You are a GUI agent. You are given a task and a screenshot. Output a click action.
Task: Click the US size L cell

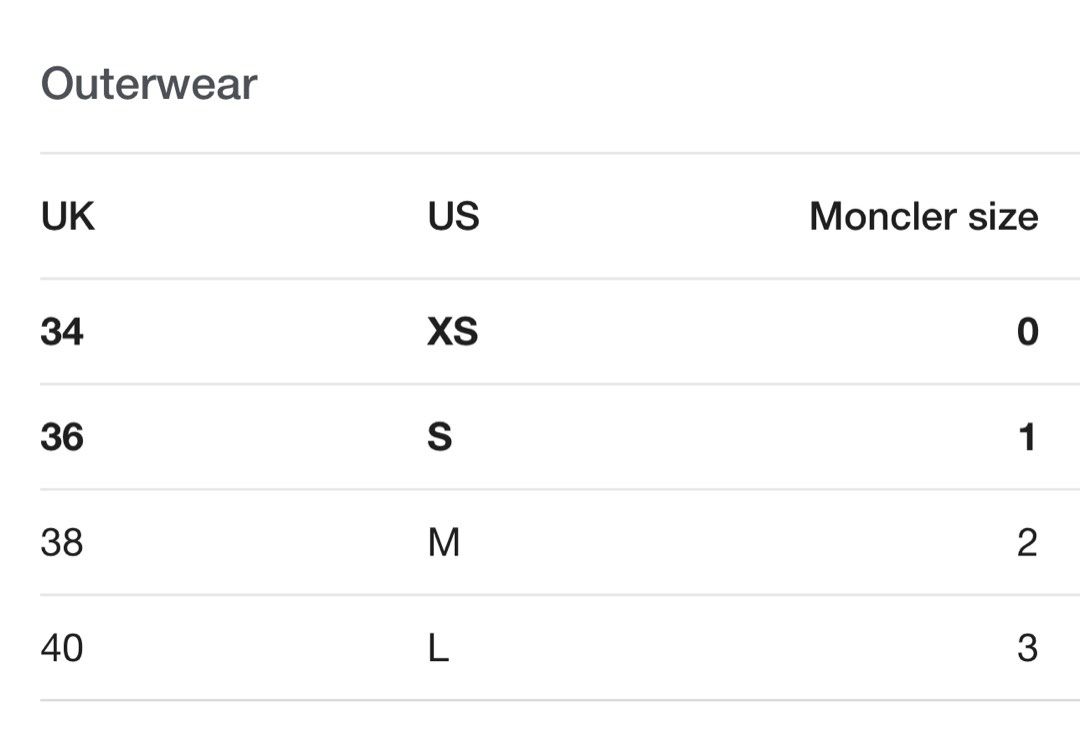pyautogui.click(x=438, y=648)
